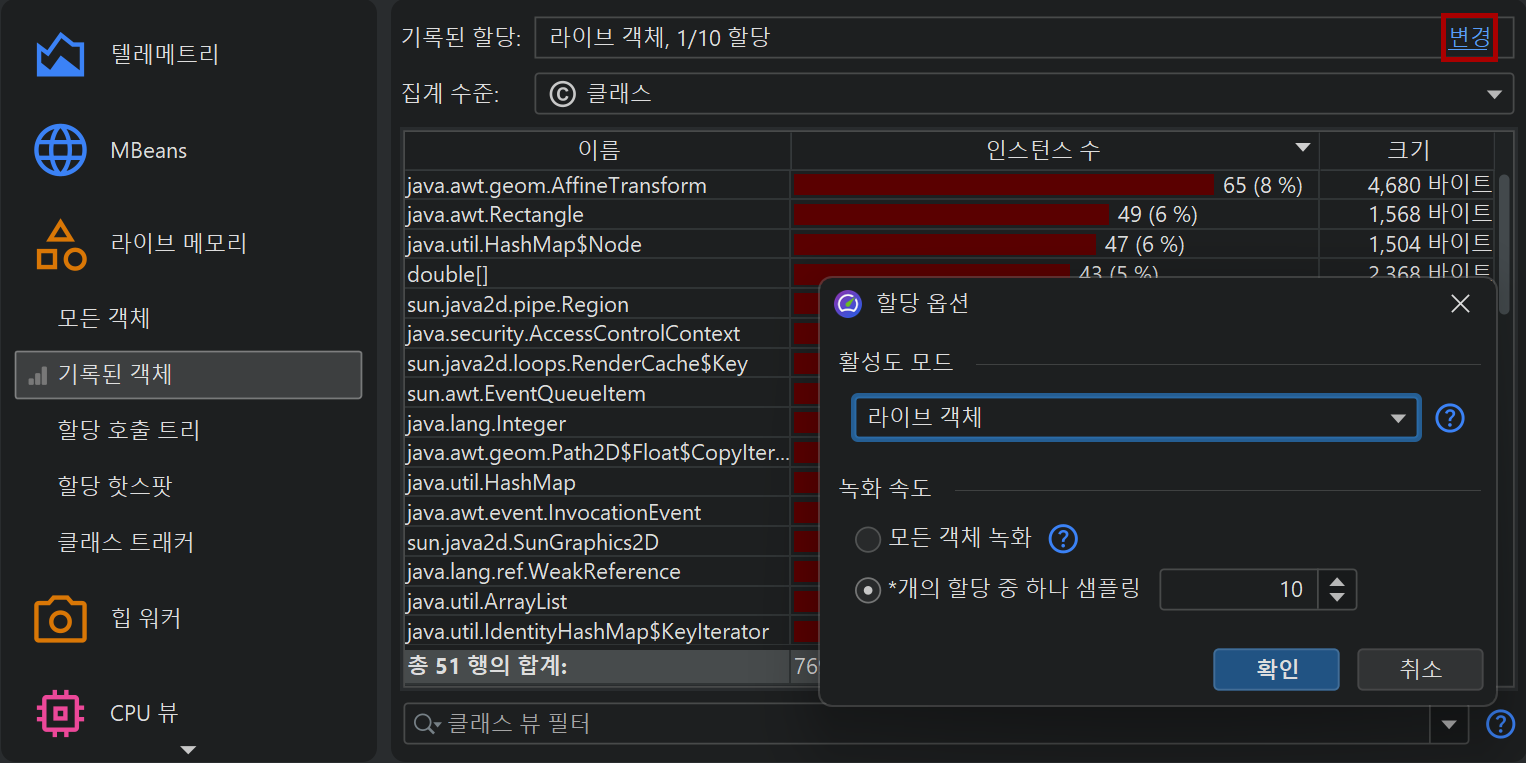Screen dimensions: 1526x763
Task: Click the 1,504 바이트 size cell
Action: pos(1407,245)
